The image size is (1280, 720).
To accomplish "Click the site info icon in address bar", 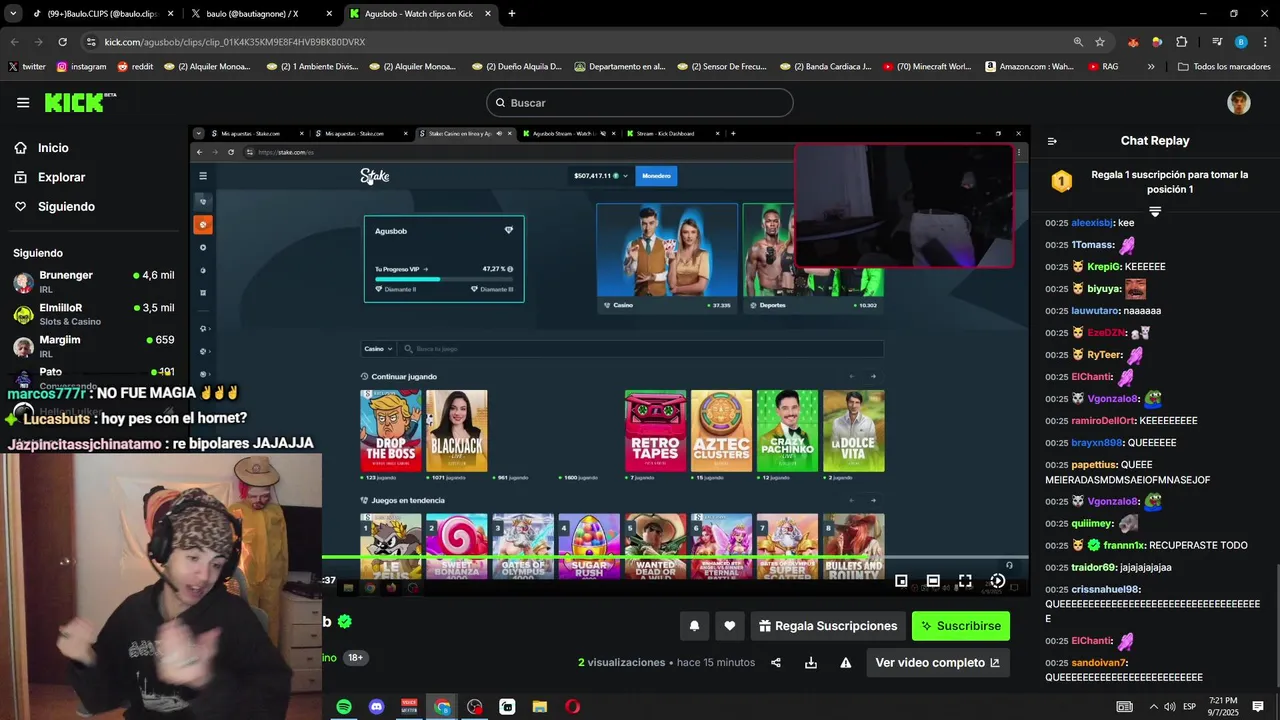I will tap(91, 42).
